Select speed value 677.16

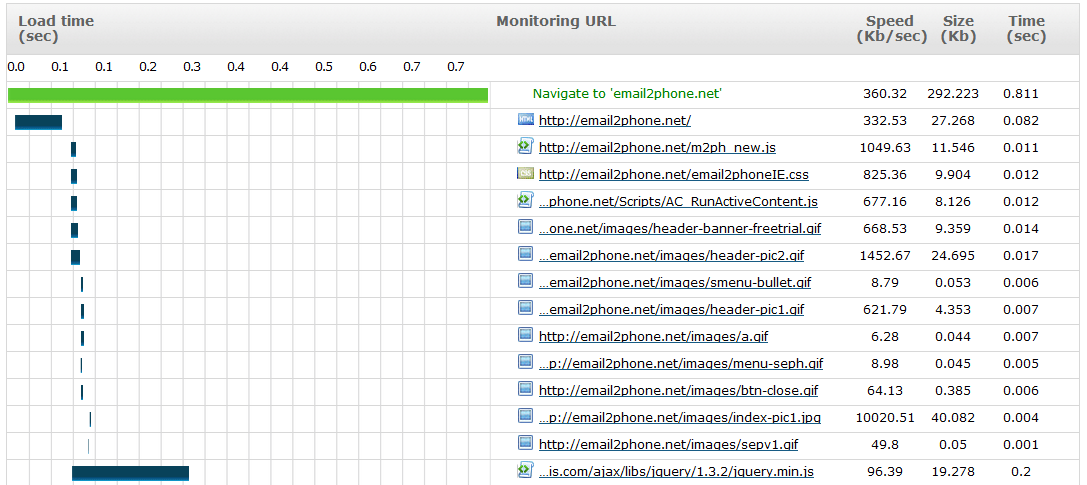[885, 202]
